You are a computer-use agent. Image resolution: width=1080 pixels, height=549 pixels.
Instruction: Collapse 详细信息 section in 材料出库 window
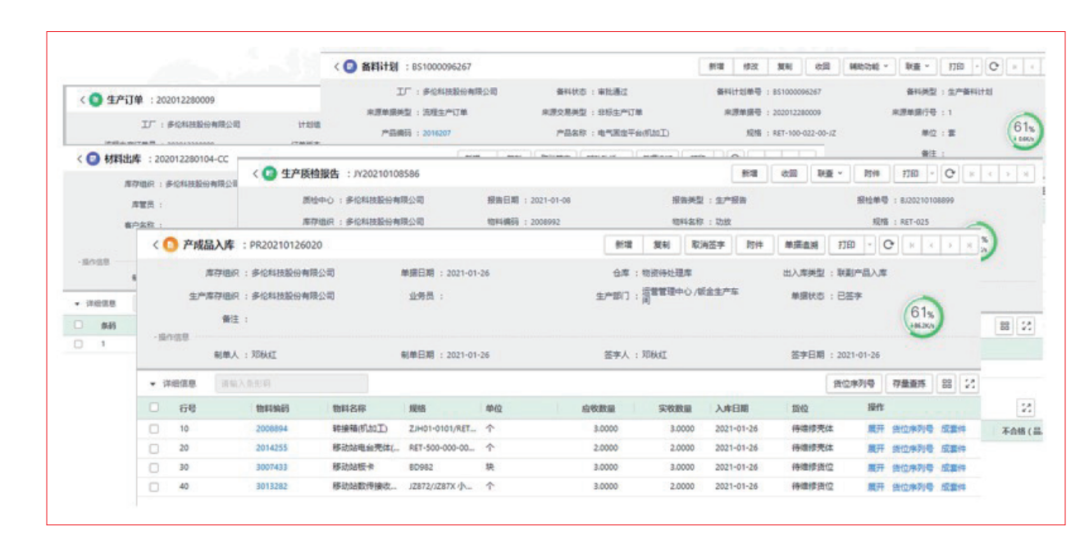tap(77, 304)
